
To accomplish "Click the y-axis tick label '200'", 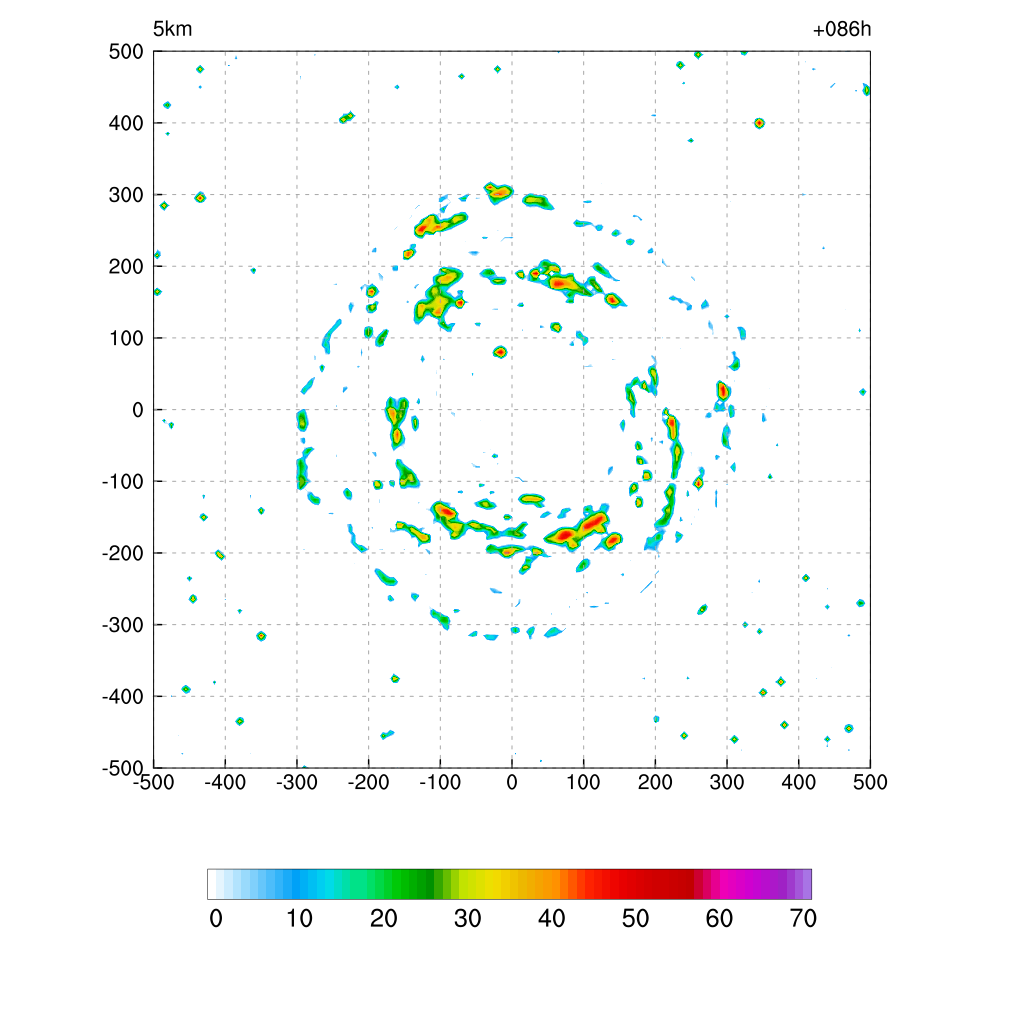I will click(x=126, y=266).
